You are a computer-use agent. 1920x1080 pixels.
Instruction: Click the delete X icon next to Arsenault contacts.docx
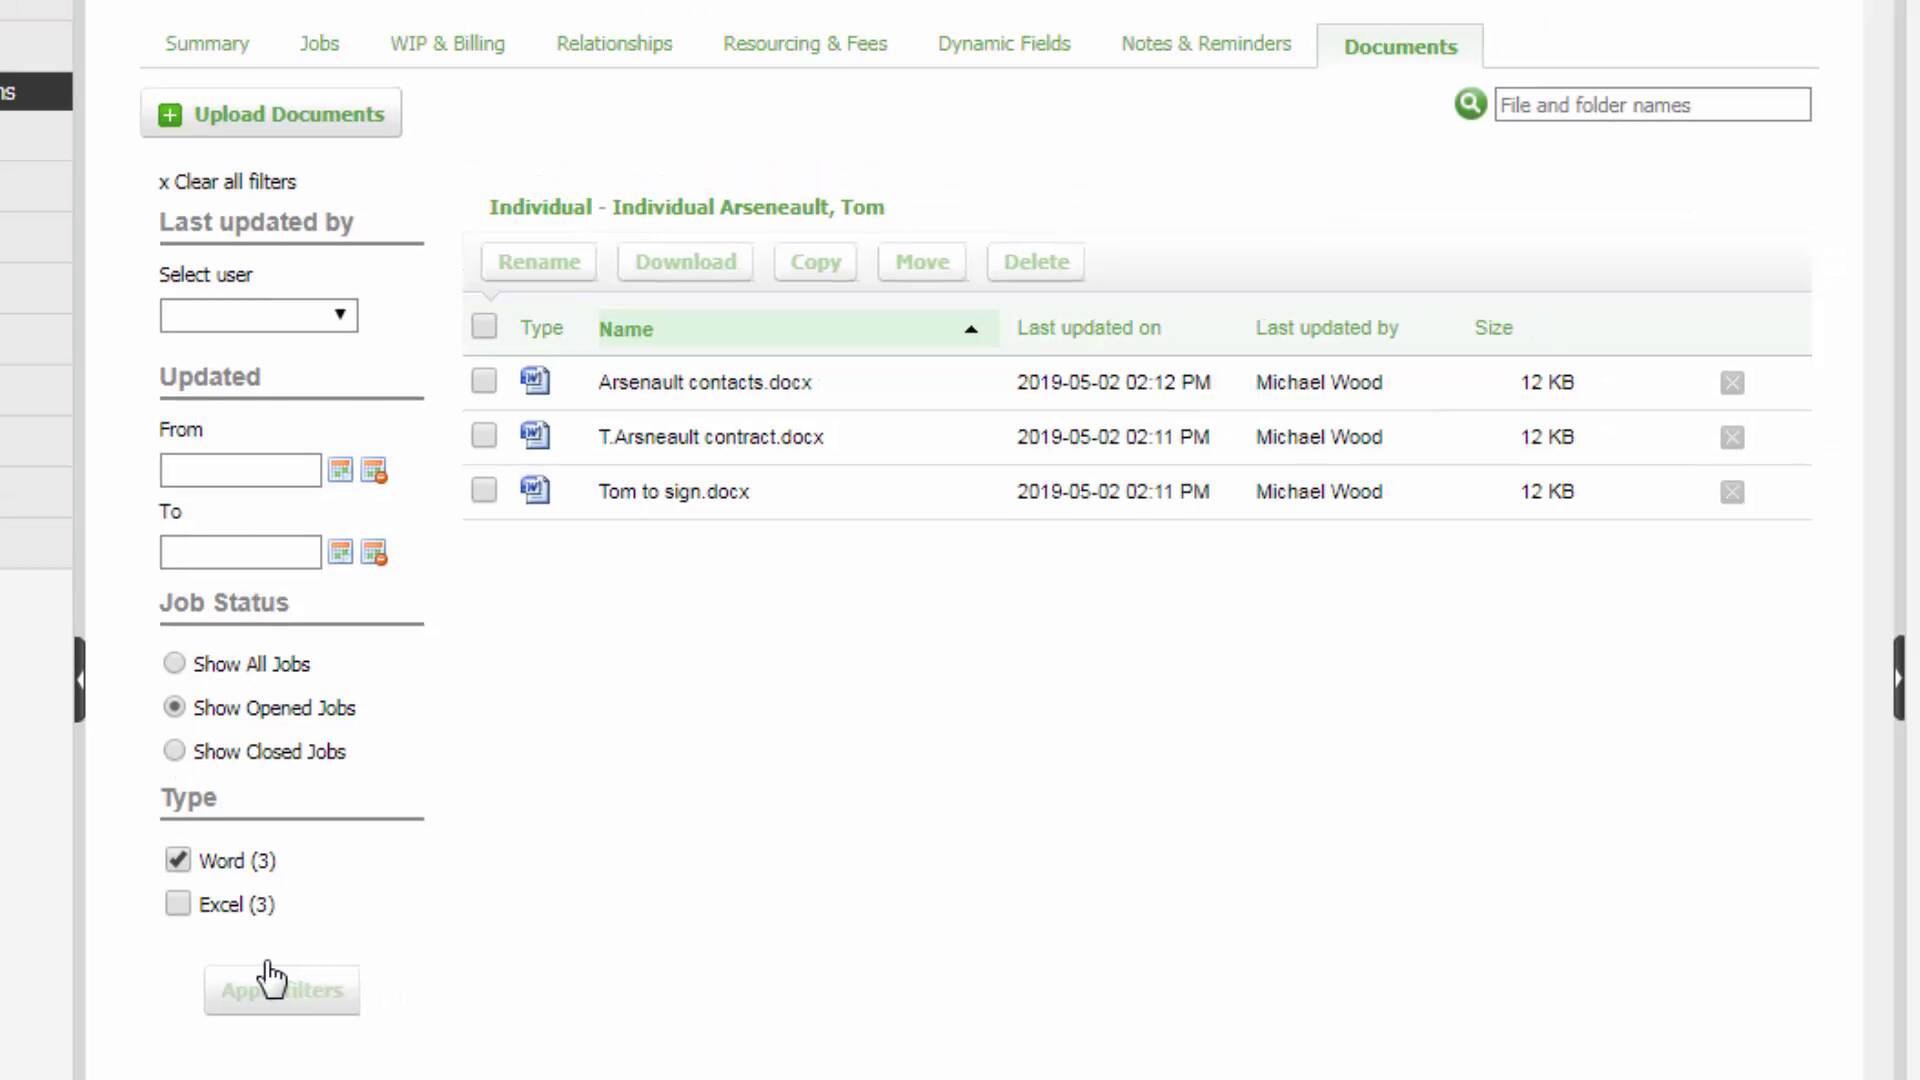click(1733, 382)
